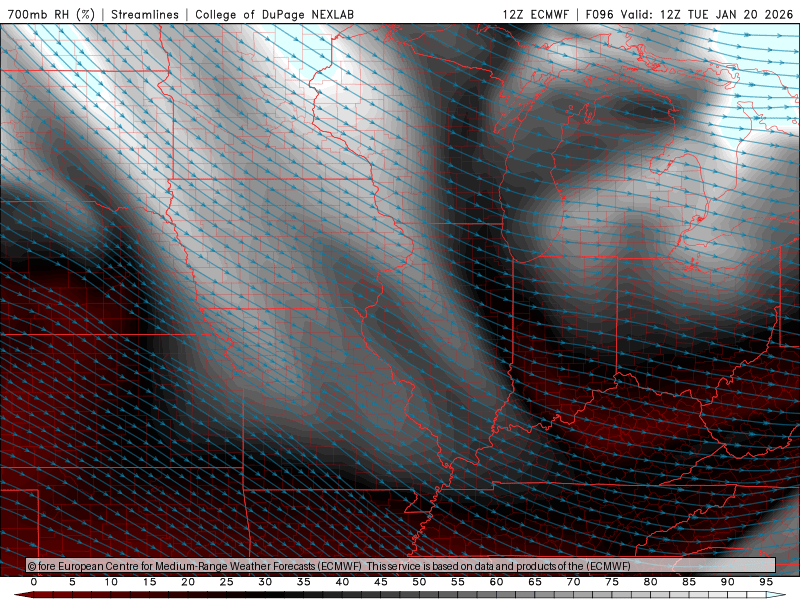Click the '95' colorbar tick label
The width and height of the screenshot is (800, 600).
click(766, 582)
